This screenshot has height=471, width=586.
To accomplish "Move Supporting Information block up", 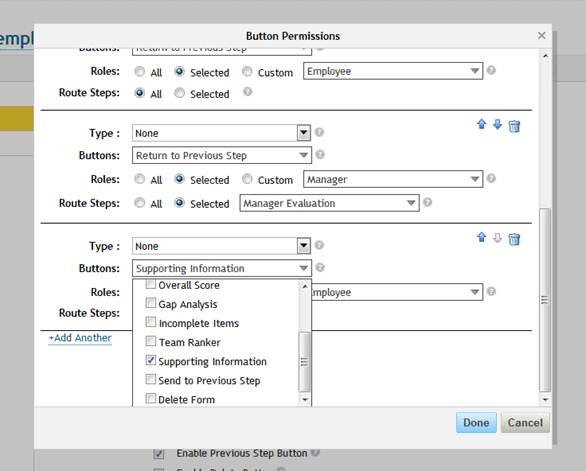I will 482,237.
